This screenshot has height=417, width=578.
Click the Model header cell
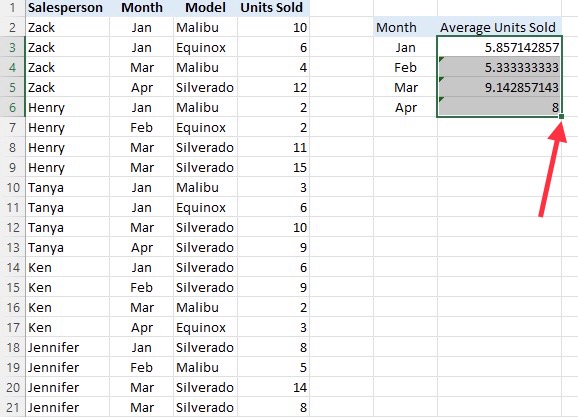pos(205,8)
